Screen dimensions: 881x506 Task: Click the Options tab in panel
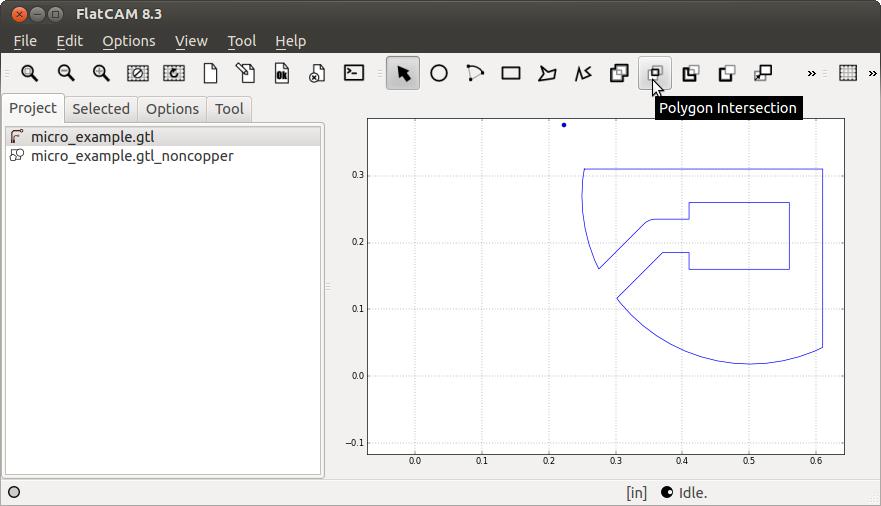tap(172, 109)
